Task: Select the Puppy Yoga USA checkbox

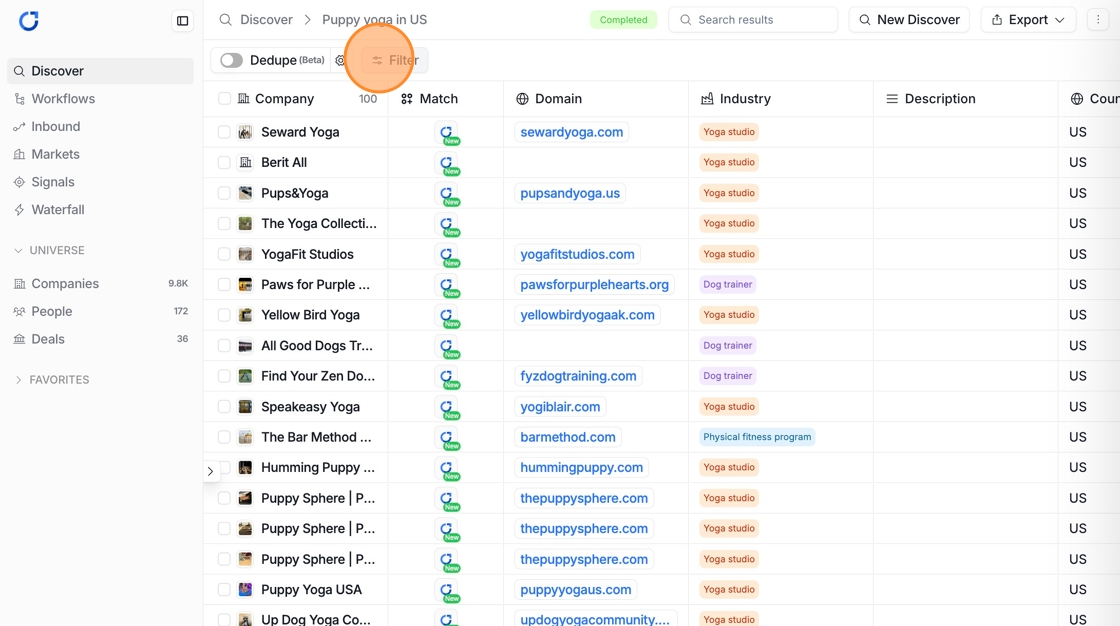Action: (x=224, y=590)
